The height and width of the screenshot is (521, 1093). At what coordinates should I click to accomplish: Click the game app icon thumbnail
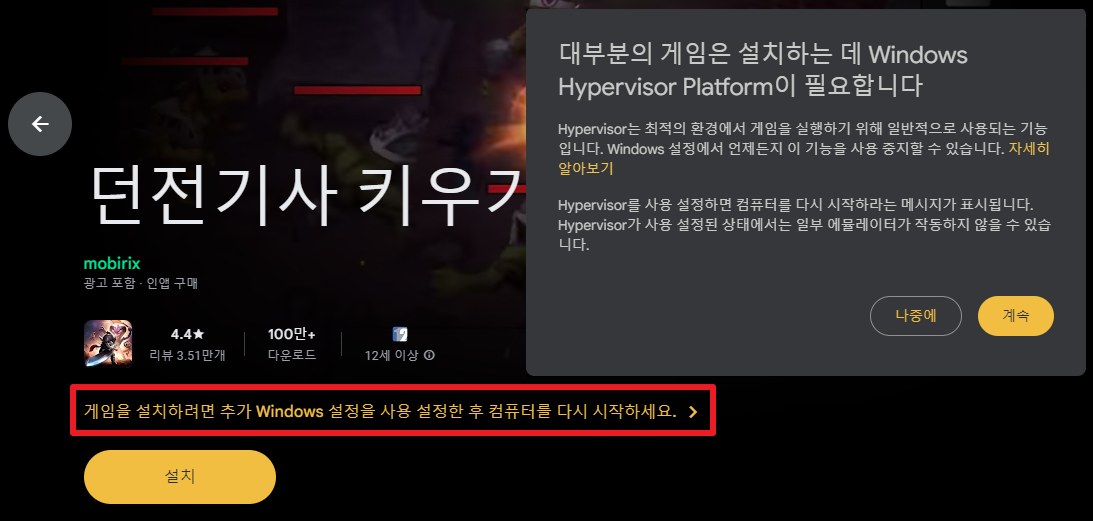click(x=108, y=343)
